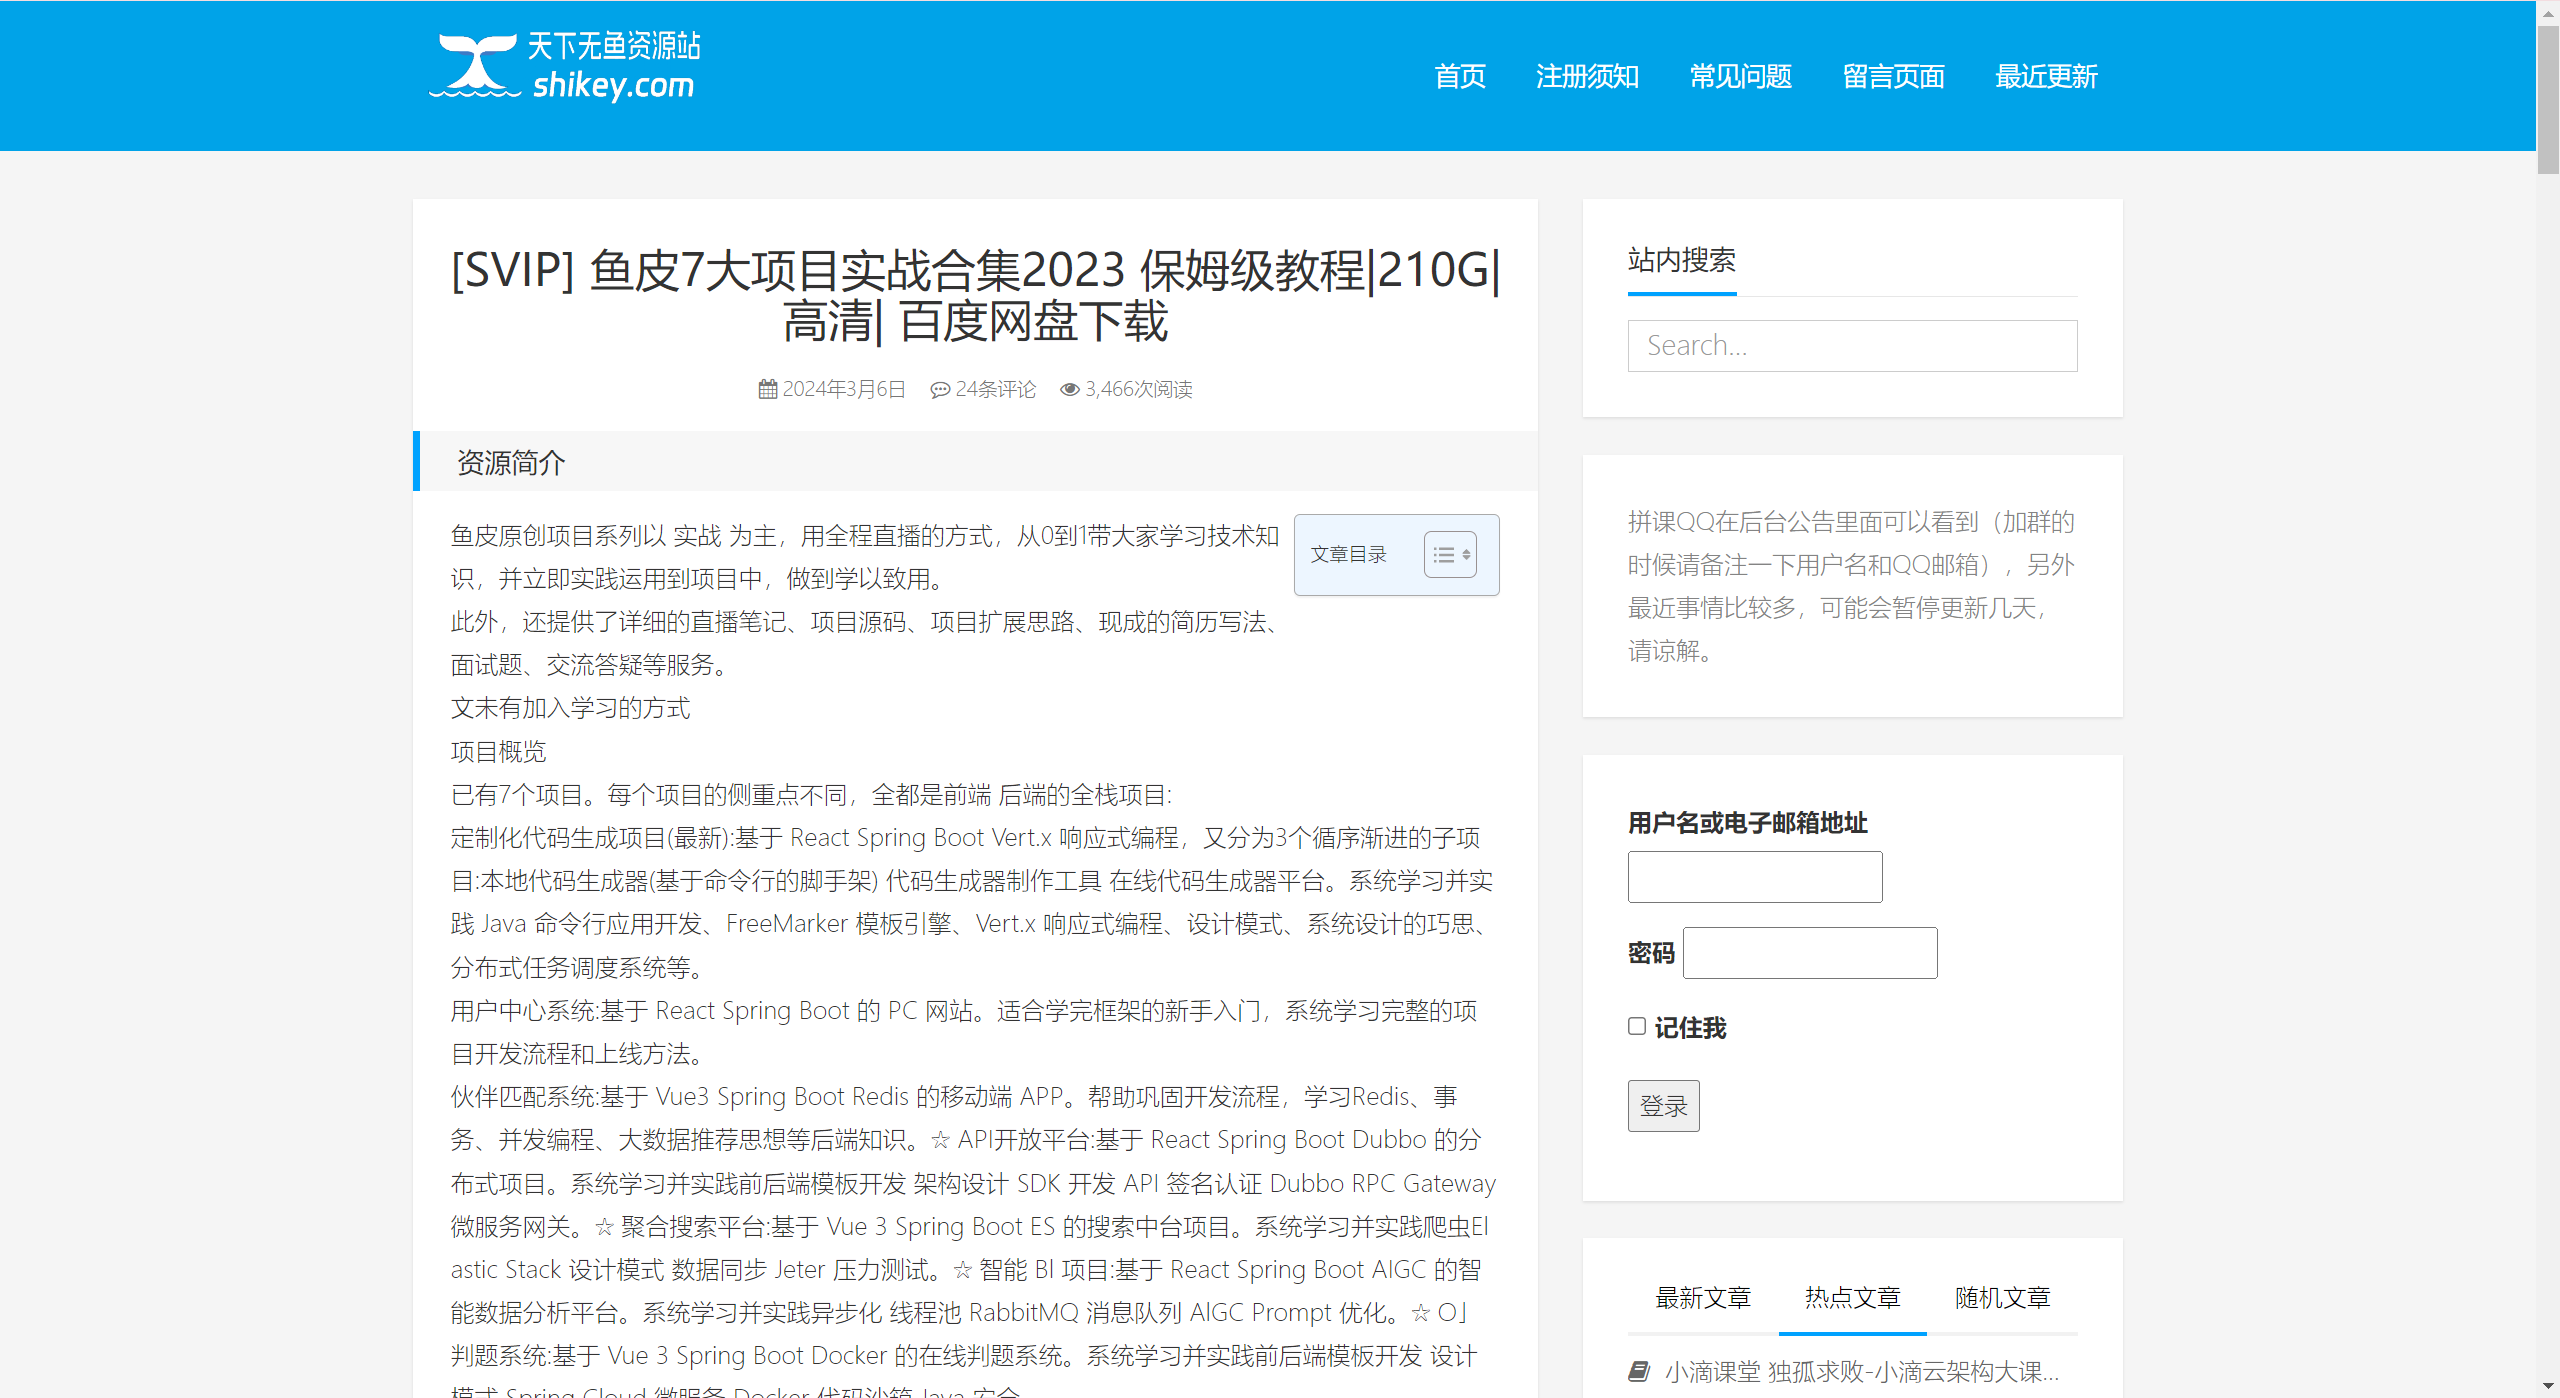
Task: Click the calendar icon beside the publish date
Action: click(766, 389)
